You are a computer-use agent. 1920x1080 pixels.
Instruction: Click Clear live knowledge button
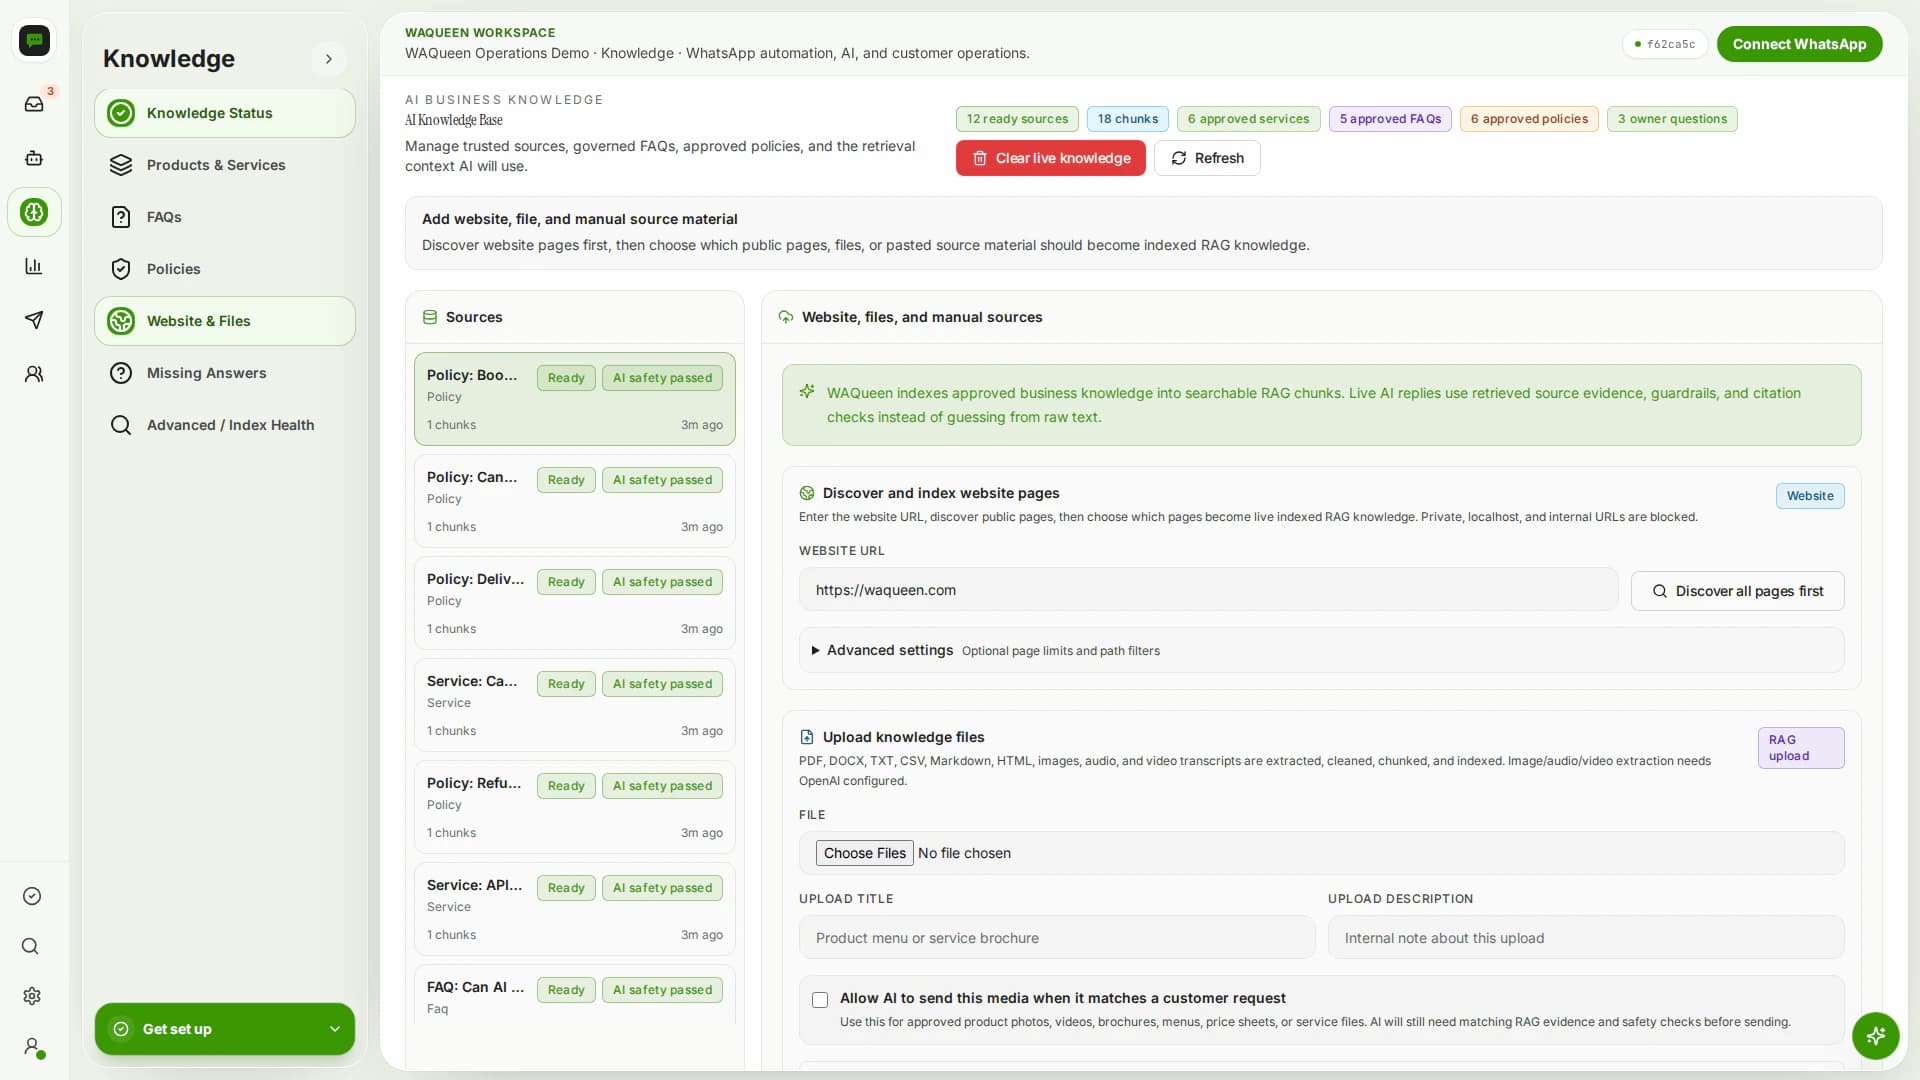[1050, 158]
